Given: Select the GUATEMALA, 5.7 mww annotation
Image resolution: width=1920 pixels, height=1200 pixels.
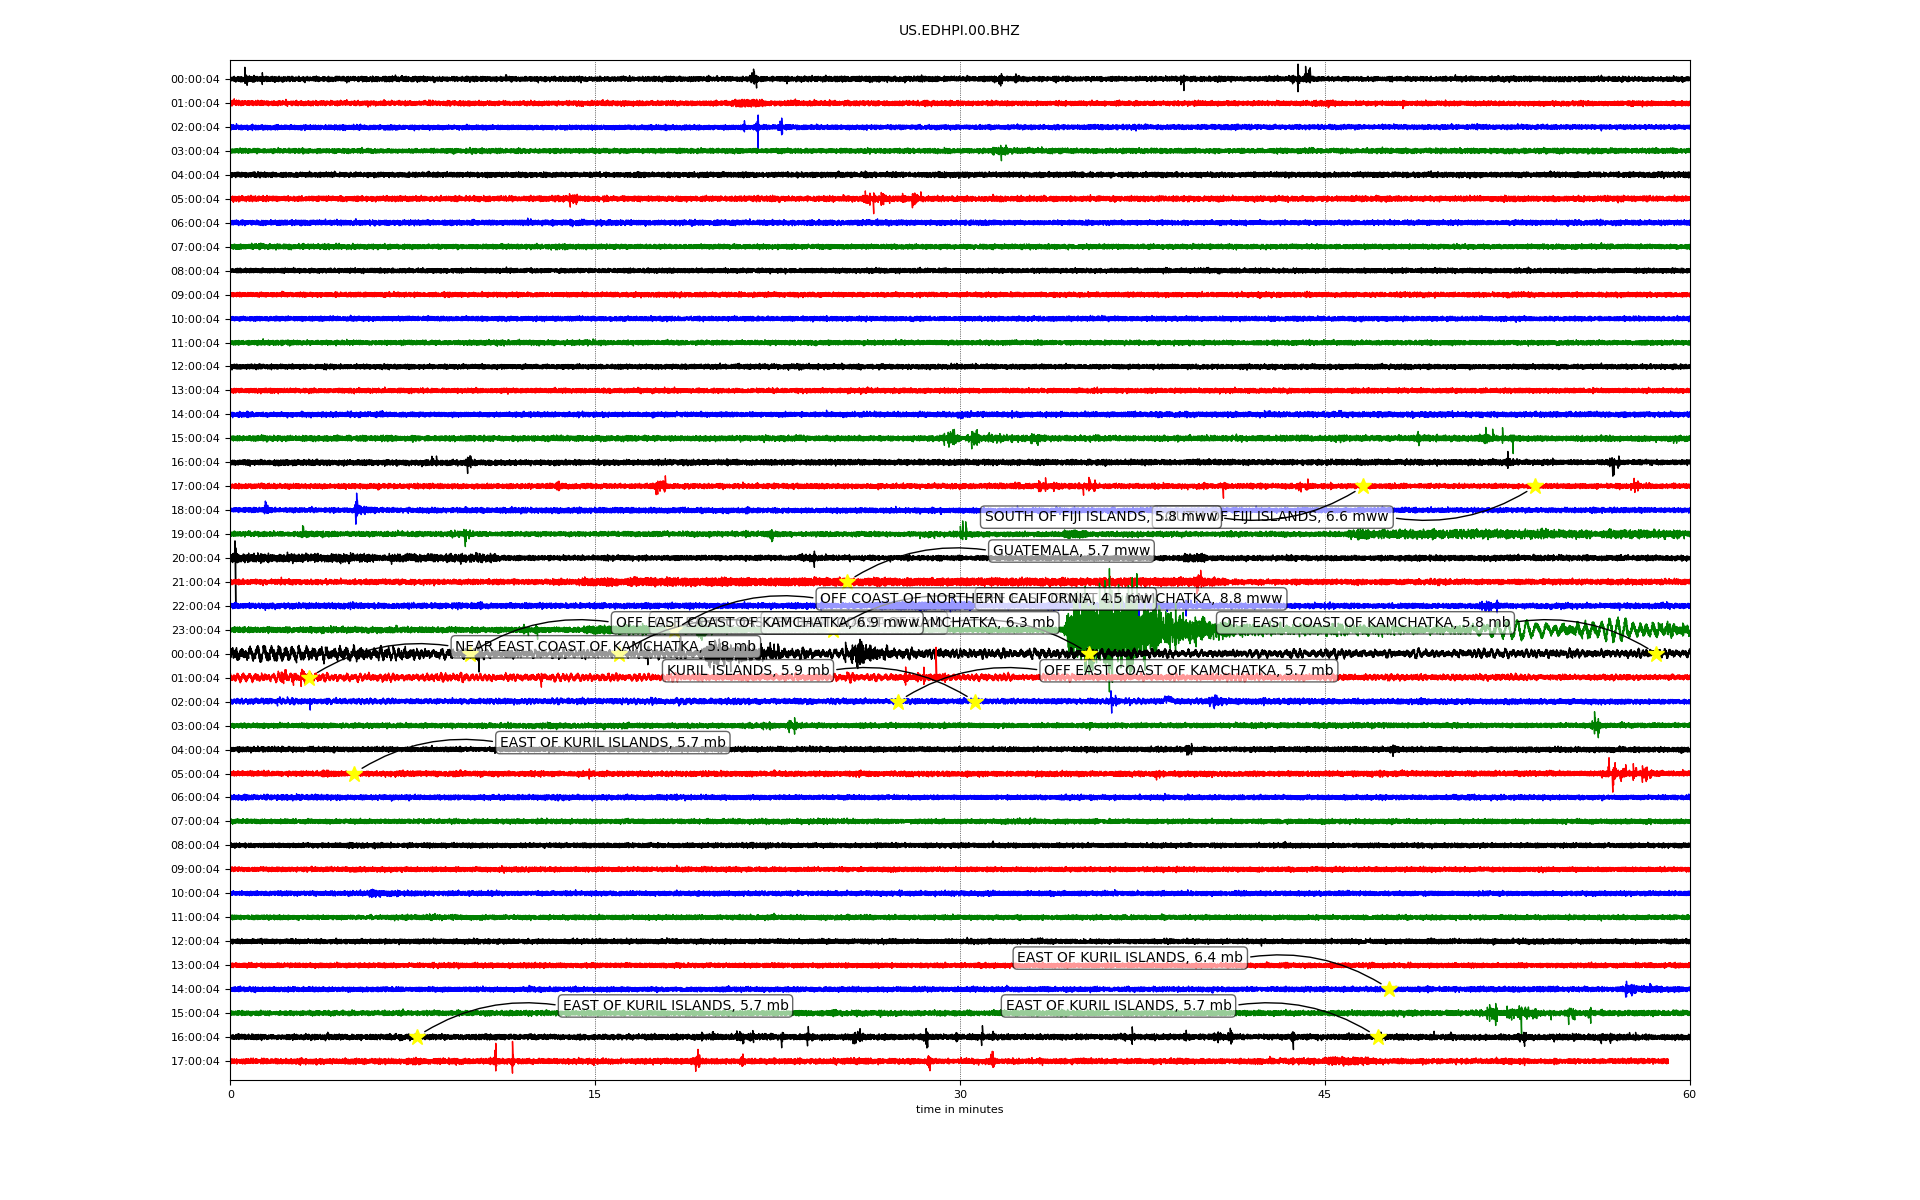Looking at the screenshot, I should (1072, 551).
